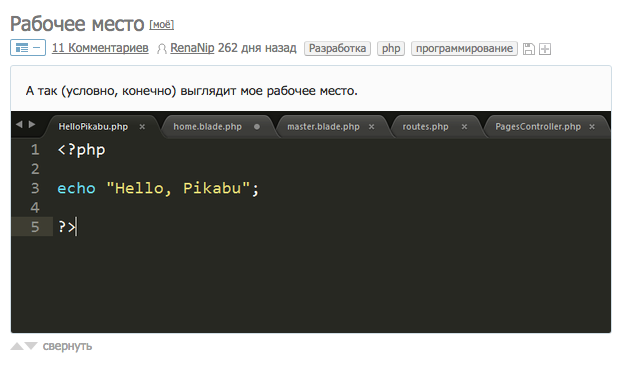632x369 pixels.
Task: Click the unsaved dot on home.blade.php tab
Action: (x=257, y=127)
